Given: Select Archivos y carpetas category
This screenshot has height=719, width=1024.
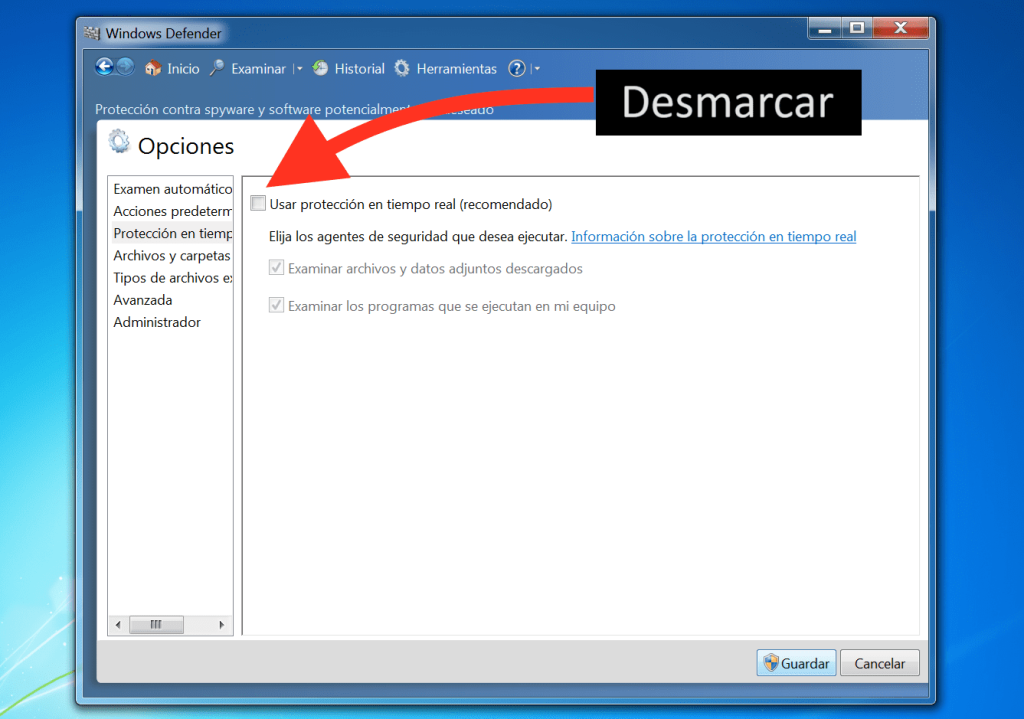Looking at the screenshot, I should point(171,255).
